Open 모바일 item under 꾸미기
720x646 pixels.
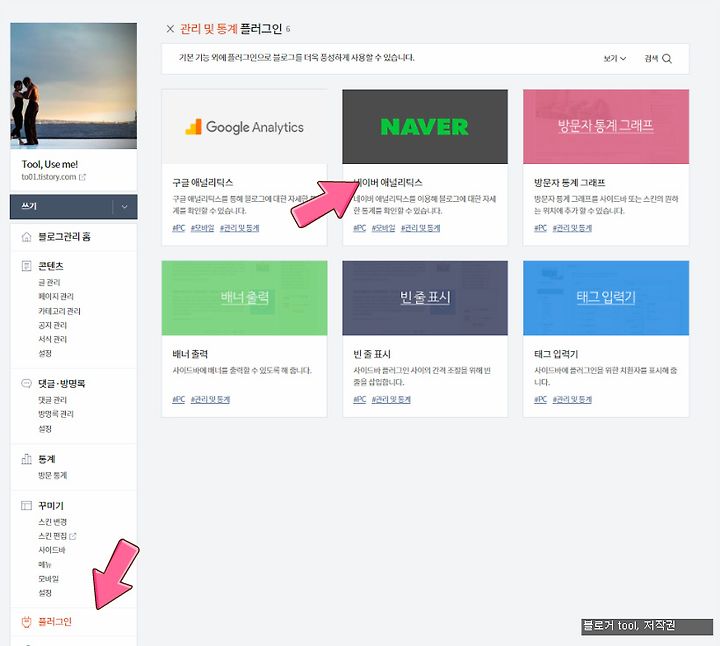click(48, 579)
